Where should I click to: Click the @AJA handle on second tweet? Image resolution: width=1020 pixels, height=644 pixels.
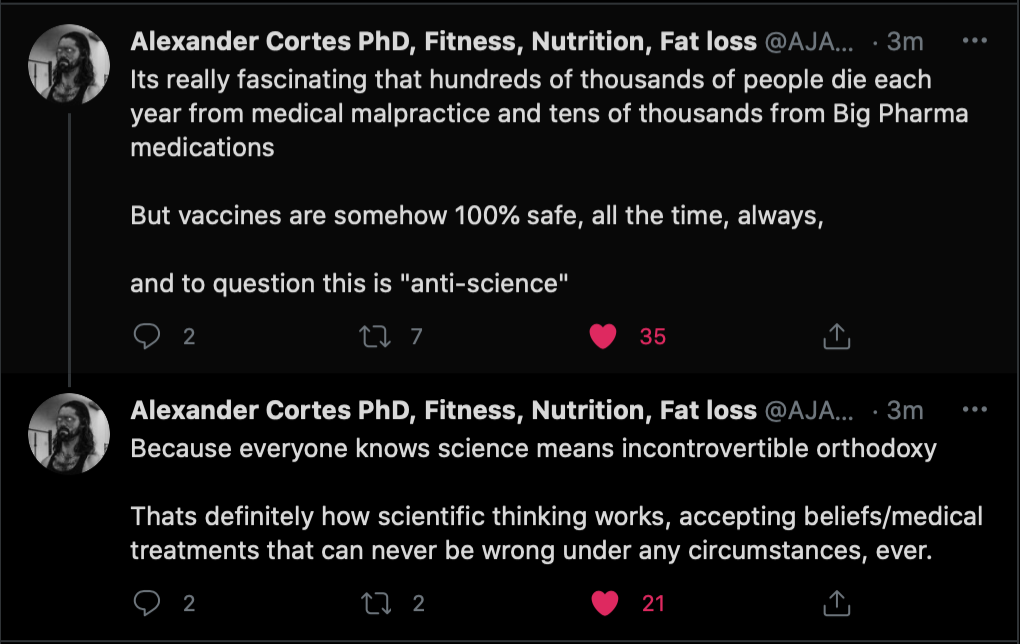tap(811, 410)
